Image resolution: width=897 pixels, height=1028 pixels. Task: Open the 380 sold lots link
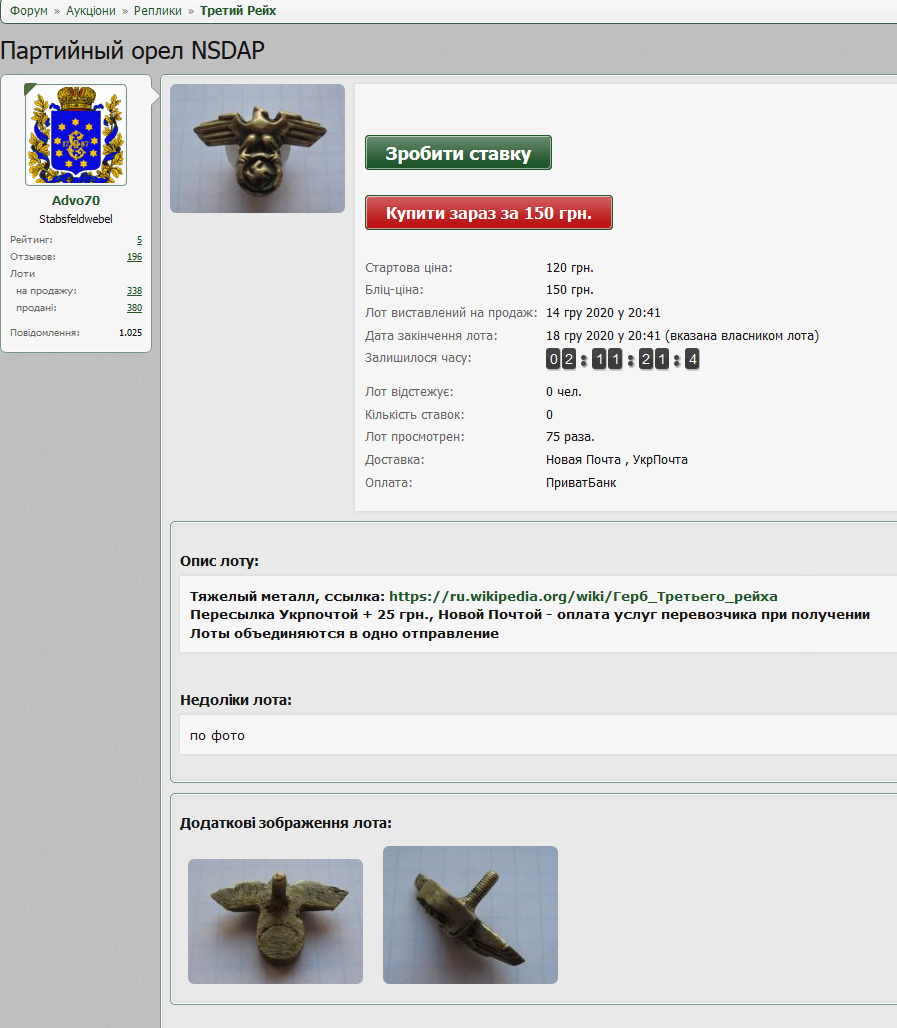pos(134,307)
